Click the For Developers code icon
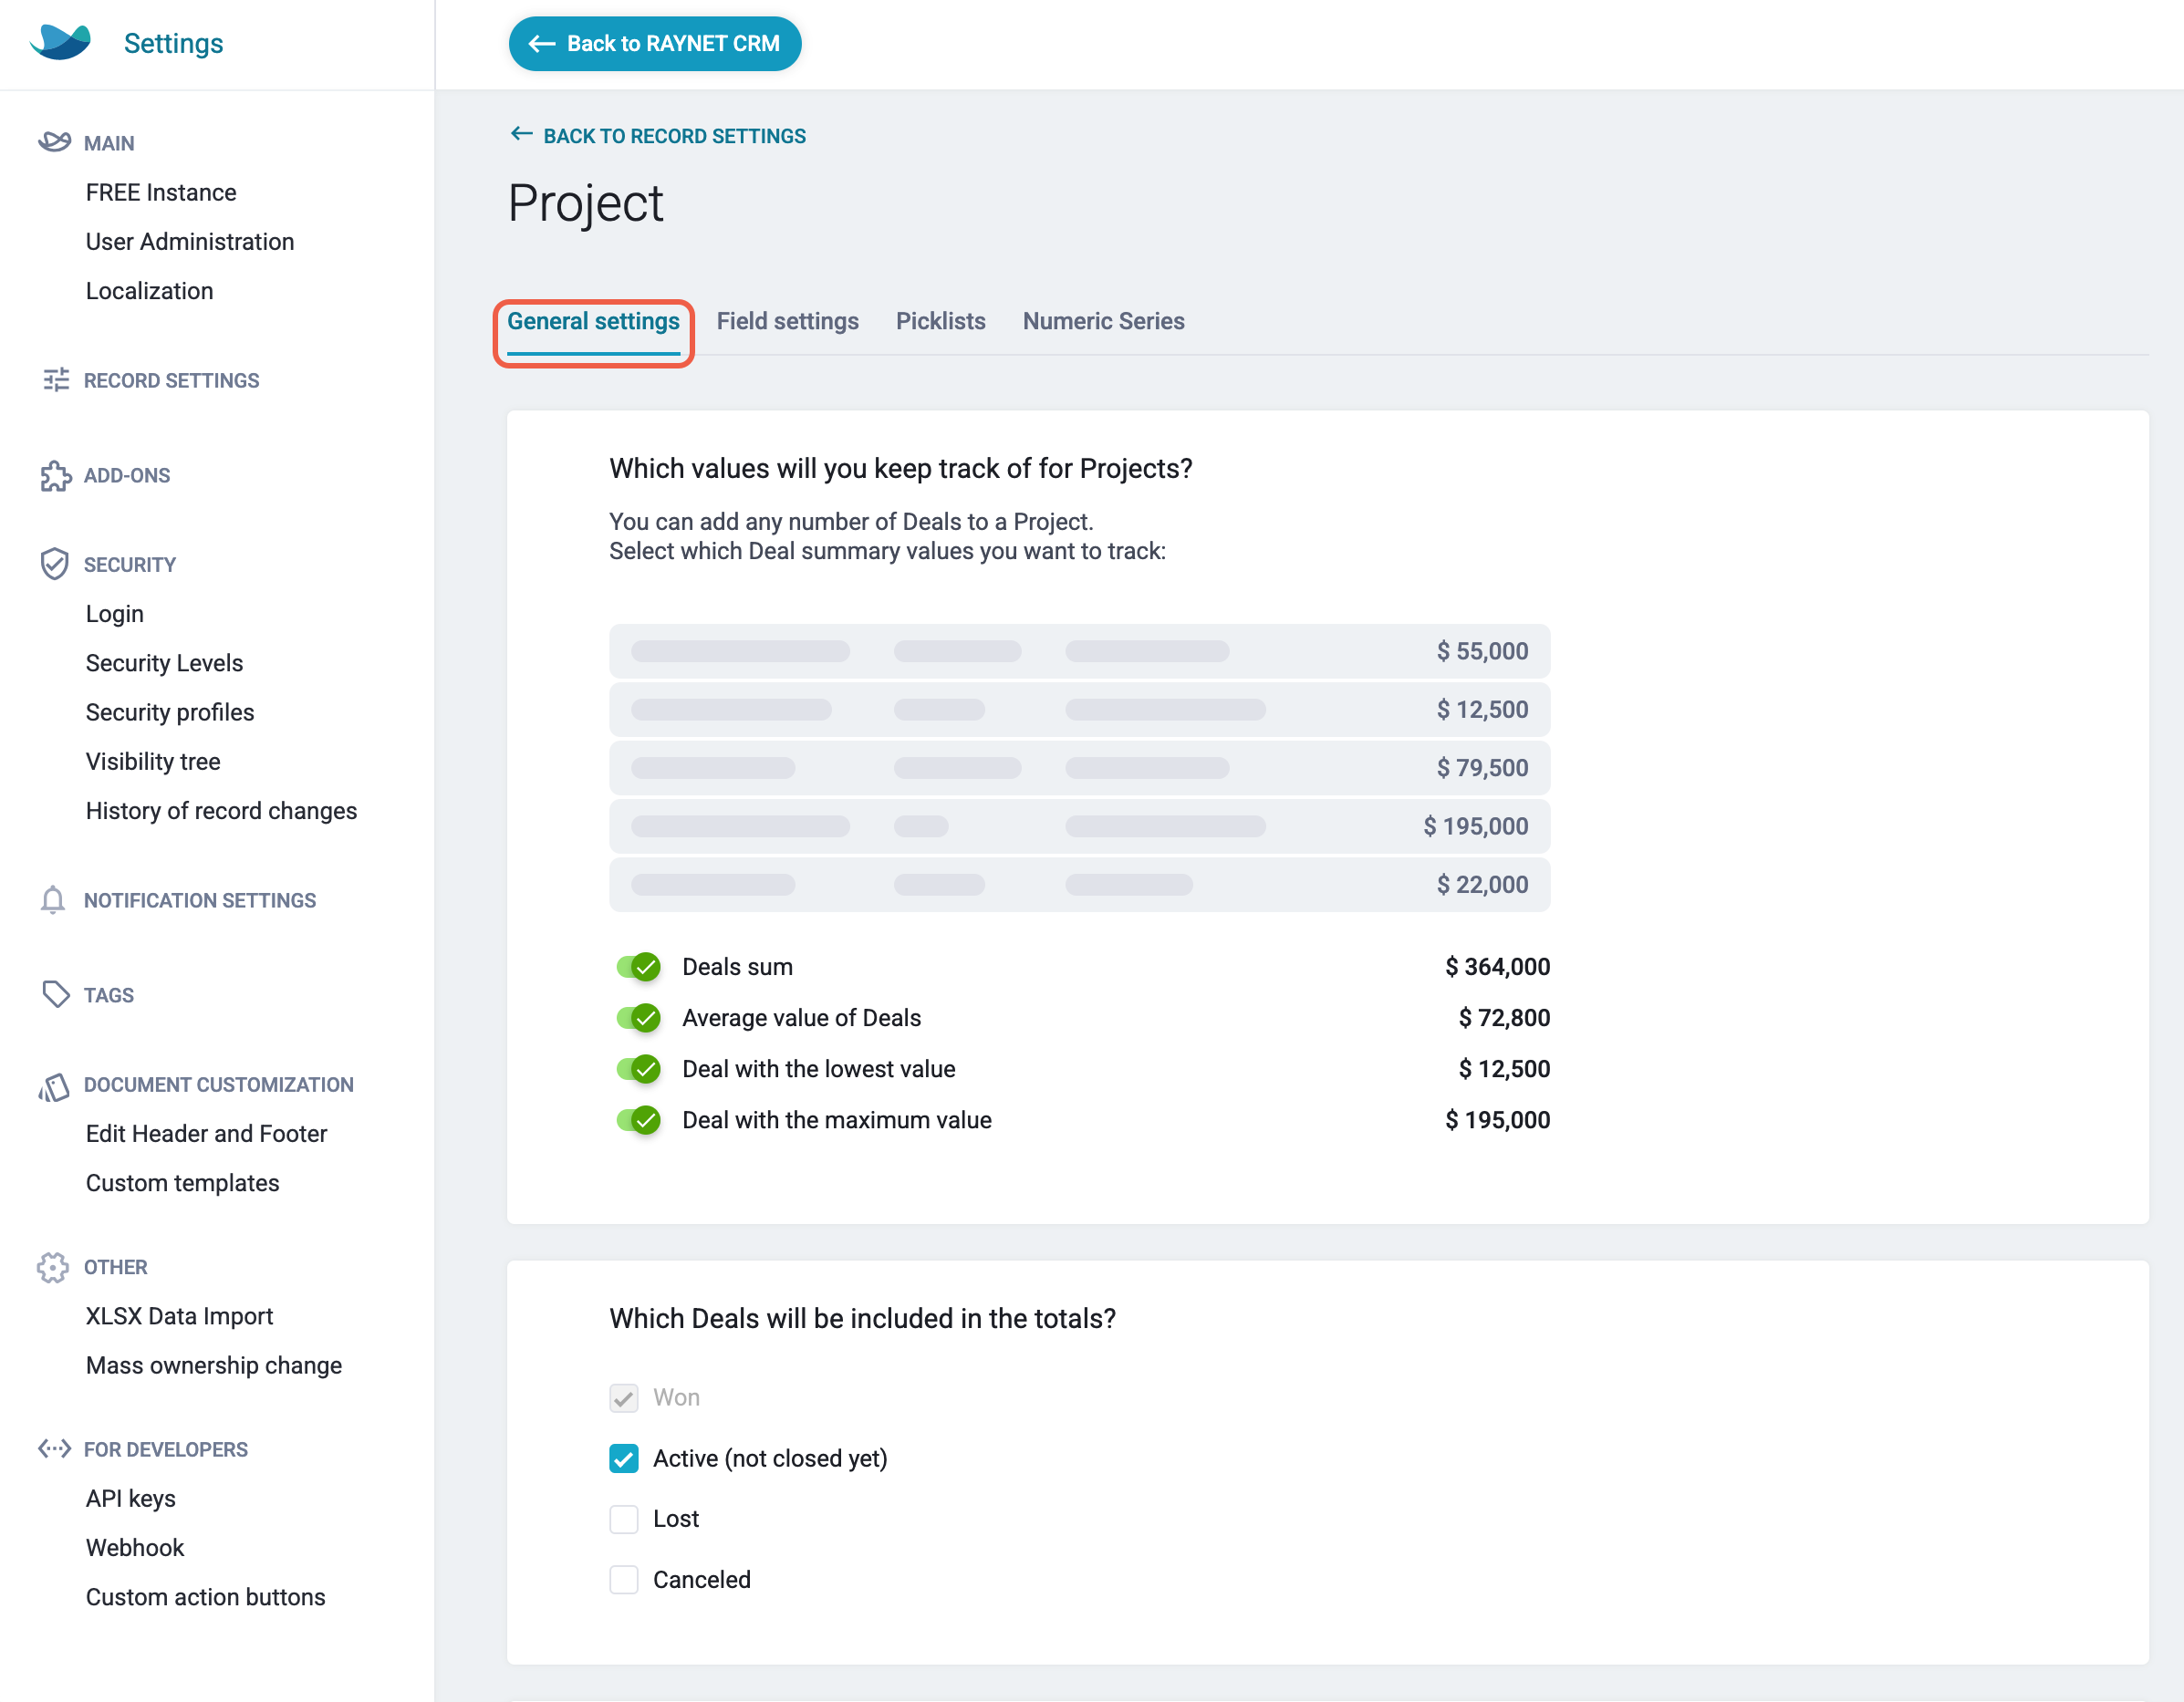The width and height of the screenshot is (2184, 1702). click(x=54, y=1449)
